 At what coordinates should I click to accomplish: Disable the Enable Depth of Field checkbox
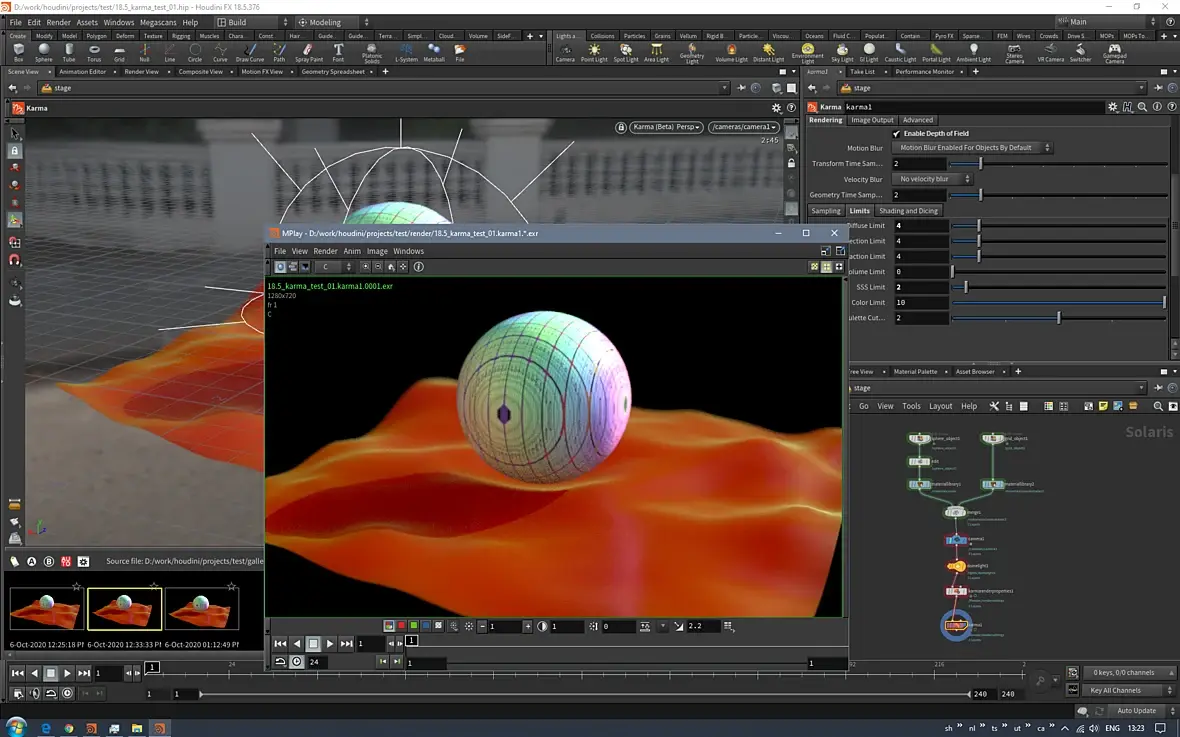[x=896, y=133]
